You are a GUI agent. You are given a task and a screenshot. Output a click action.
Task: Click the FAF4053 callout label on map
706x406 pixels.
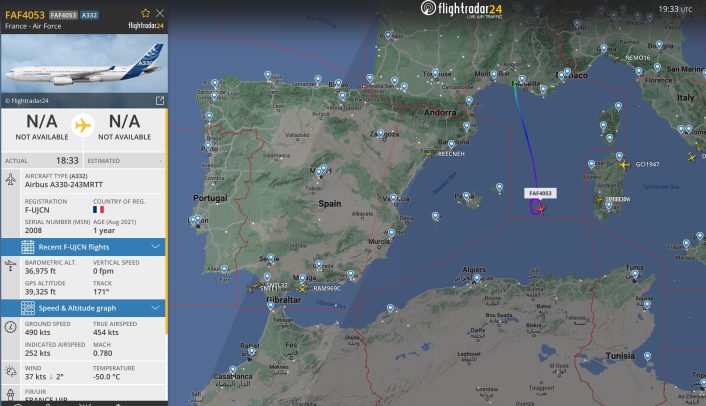pyautogui.click(x=540, y=193)
